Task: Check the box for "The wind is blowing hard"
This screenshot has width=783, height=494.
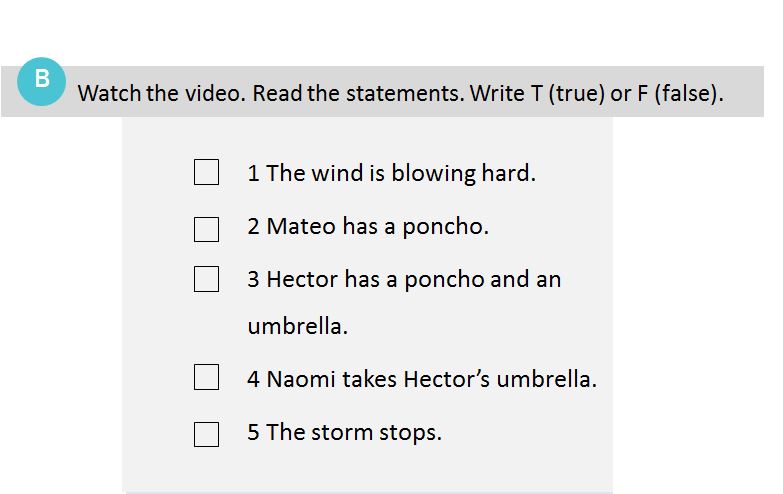Action: (x=206, y=173)
